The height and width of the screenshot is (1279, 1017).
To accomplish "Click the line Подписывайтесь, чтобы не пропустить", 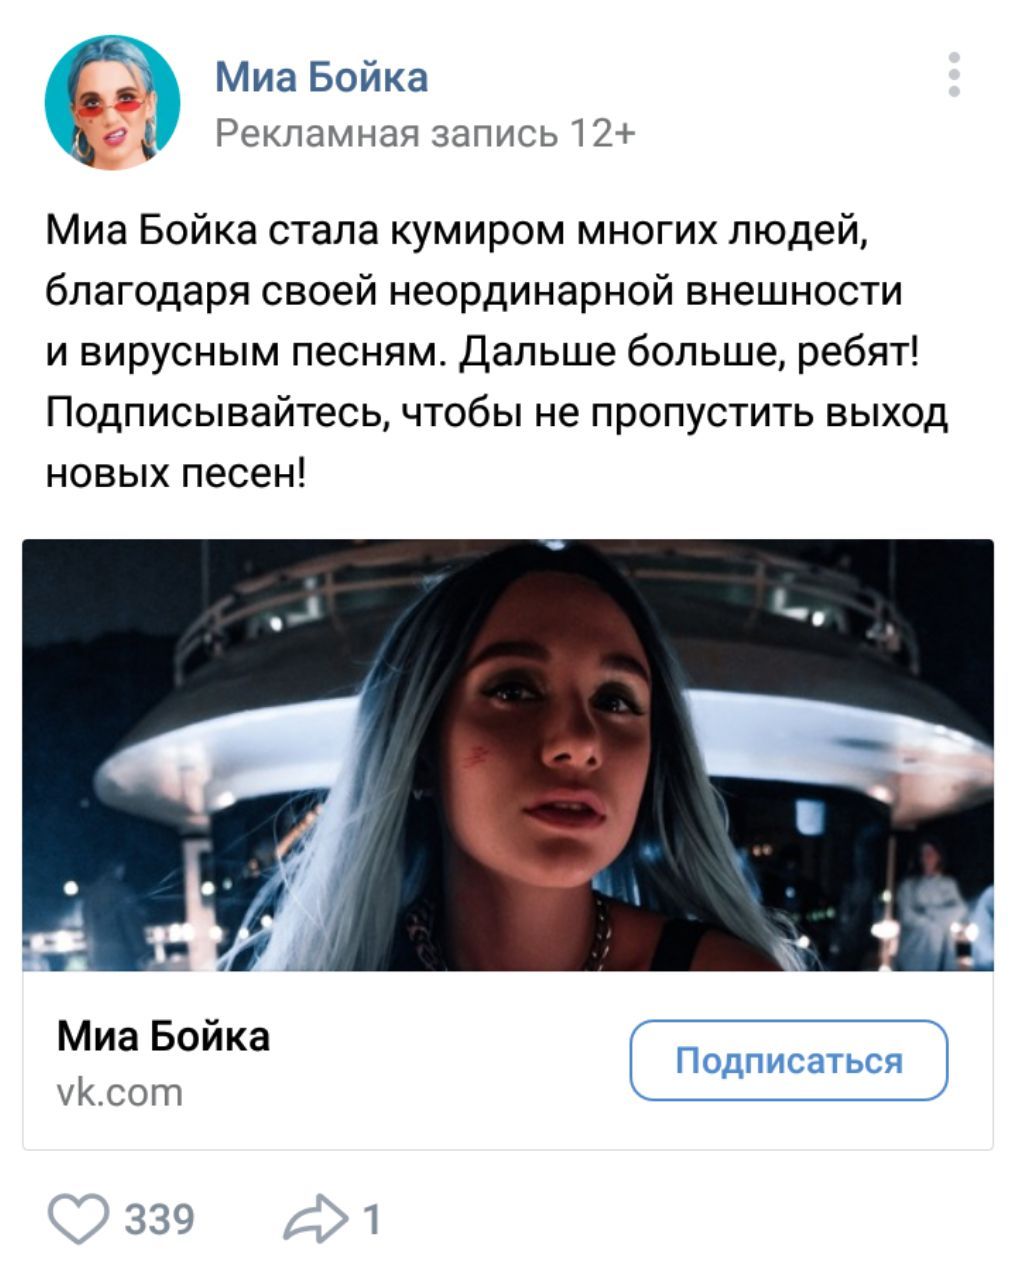I will 497,411.
